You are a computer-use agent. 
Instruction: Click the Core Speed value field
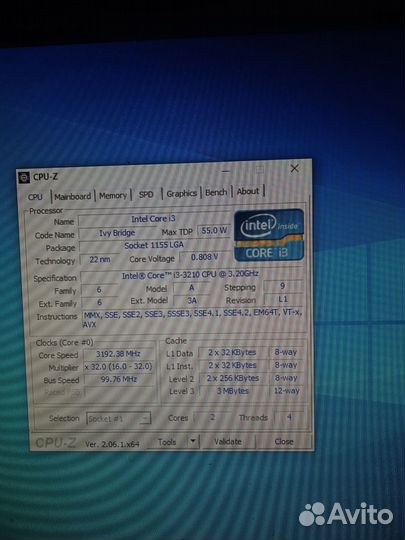pyautogui.click(x=118, y=354)
